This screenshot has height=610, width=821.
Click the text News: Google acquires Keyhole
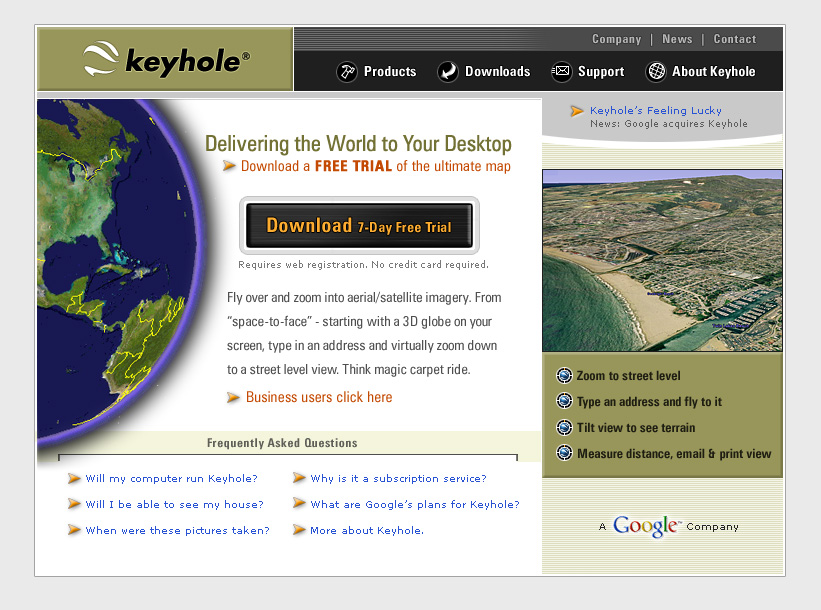pos(669,124)
